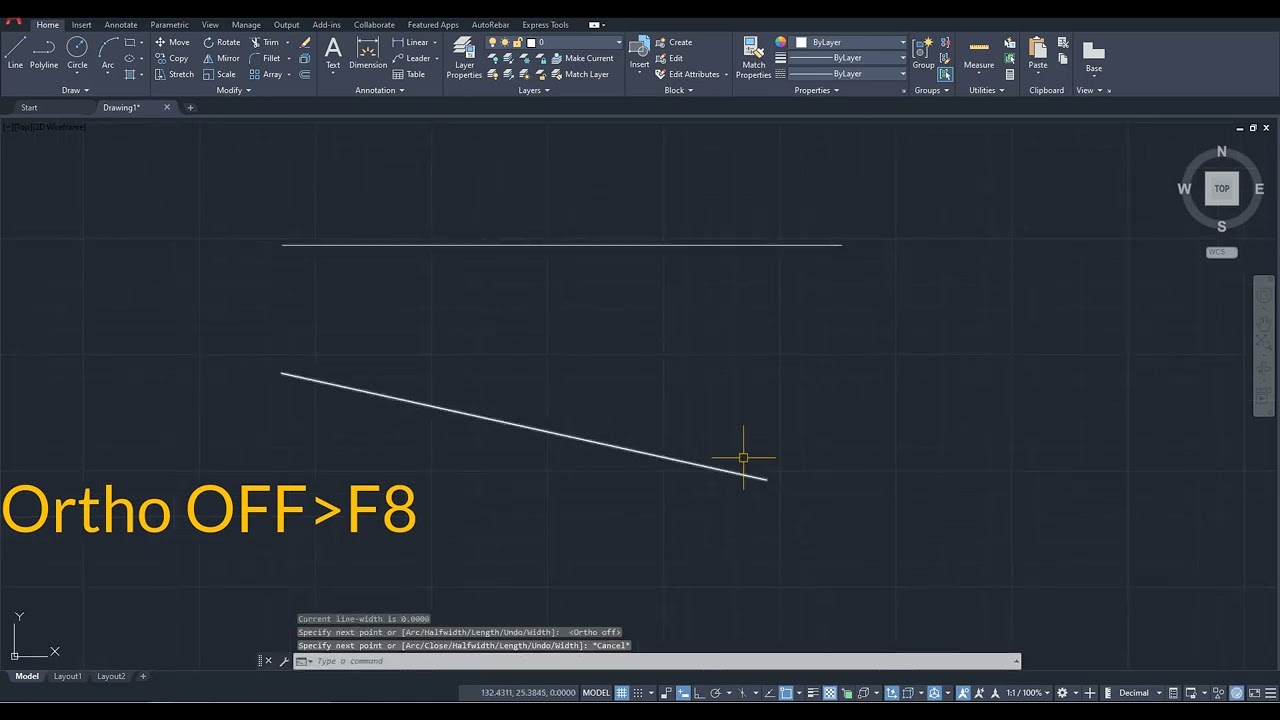
Task: Click MODEL space button in status bar
Action: pyautogui.click(x=596, y=692)
